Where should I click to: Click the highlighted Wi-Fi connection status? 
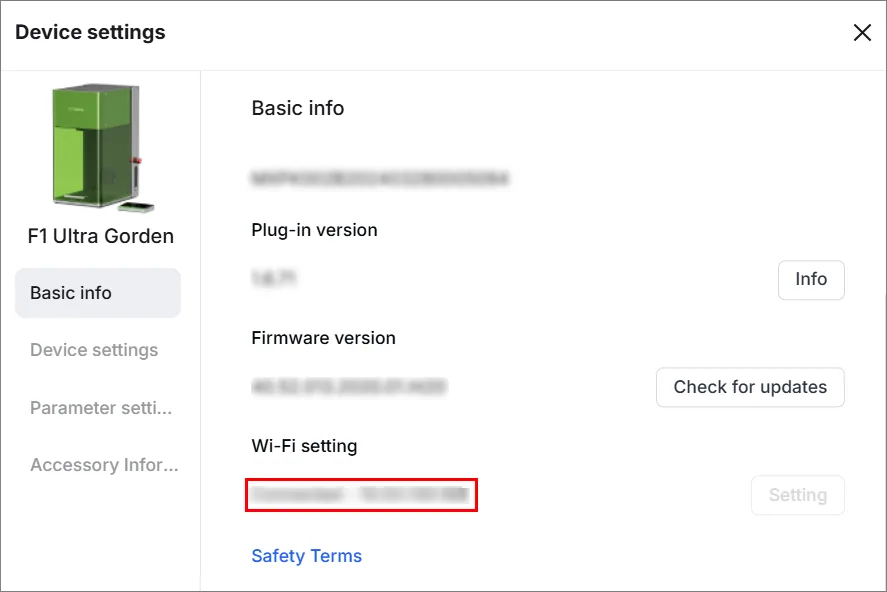pos(361,495)
